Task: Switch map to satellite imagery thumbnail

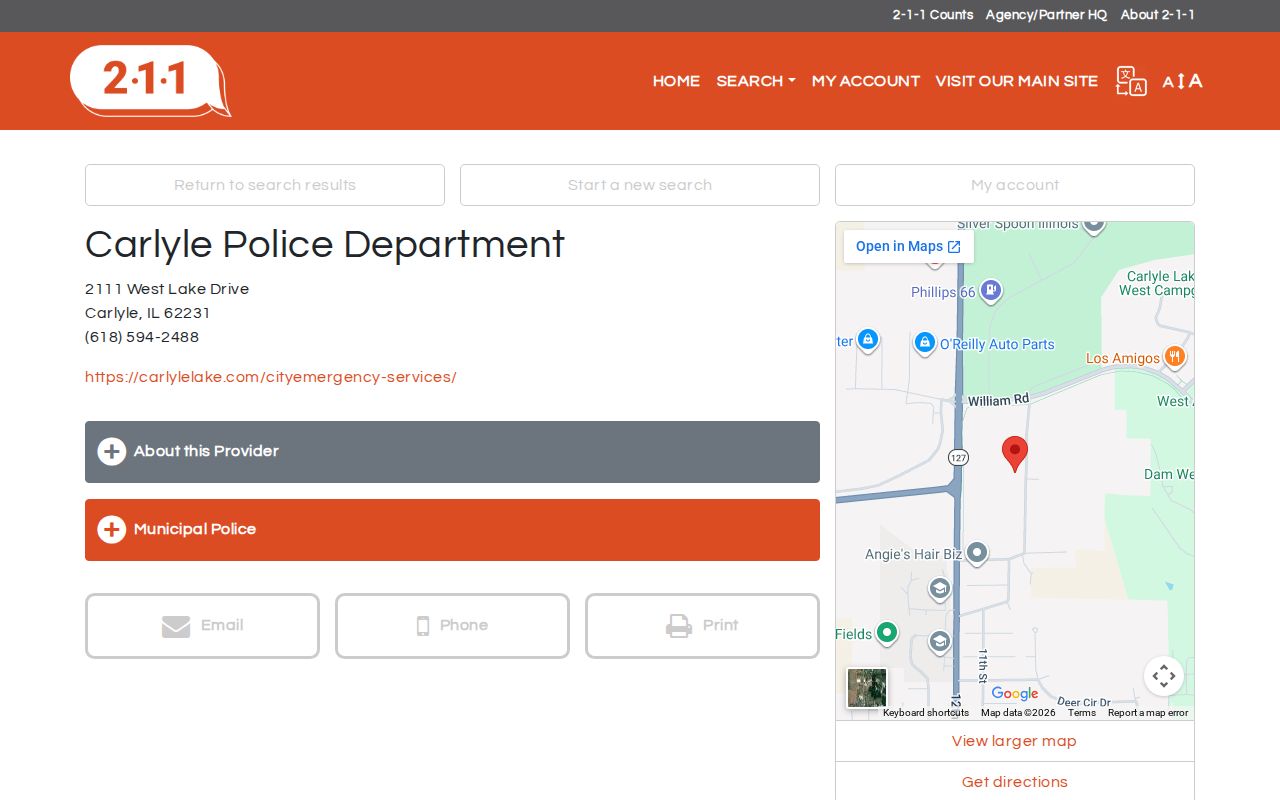Action: (x=867, y=688)
